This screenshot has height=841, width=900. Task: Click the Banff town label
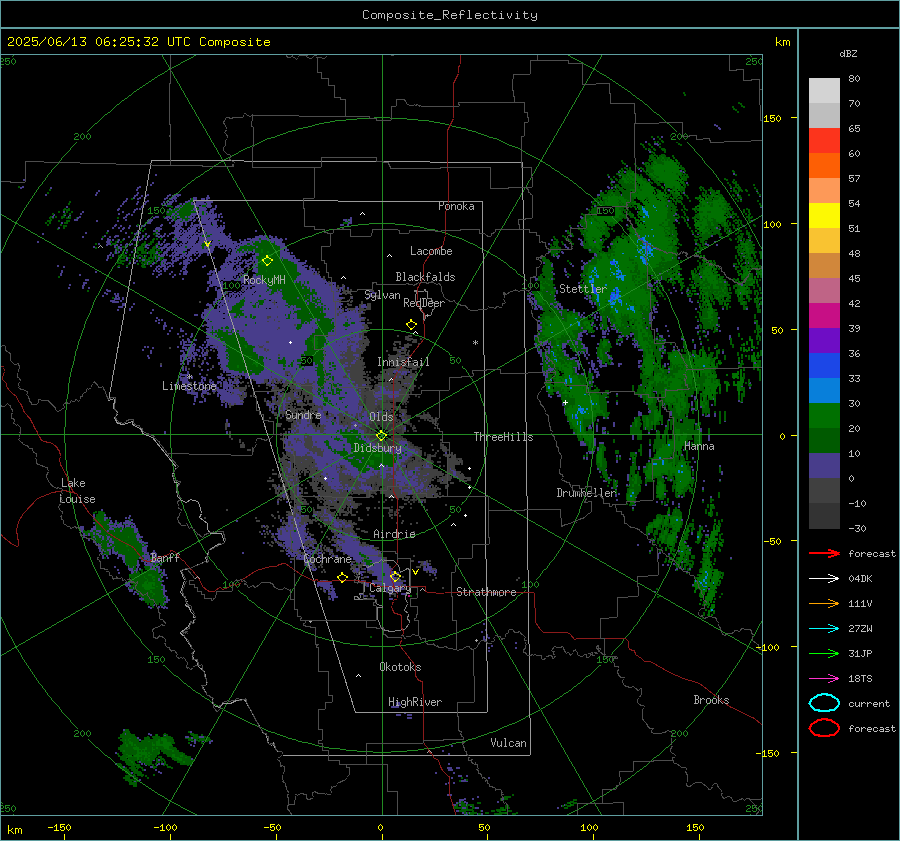[x=165, y=558]
